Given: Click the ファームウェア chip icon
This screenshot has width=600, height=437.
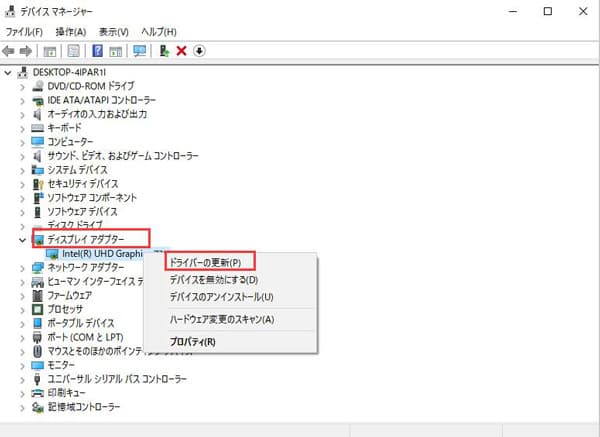Looking at the screenshot, I should [x=38, y=295].
